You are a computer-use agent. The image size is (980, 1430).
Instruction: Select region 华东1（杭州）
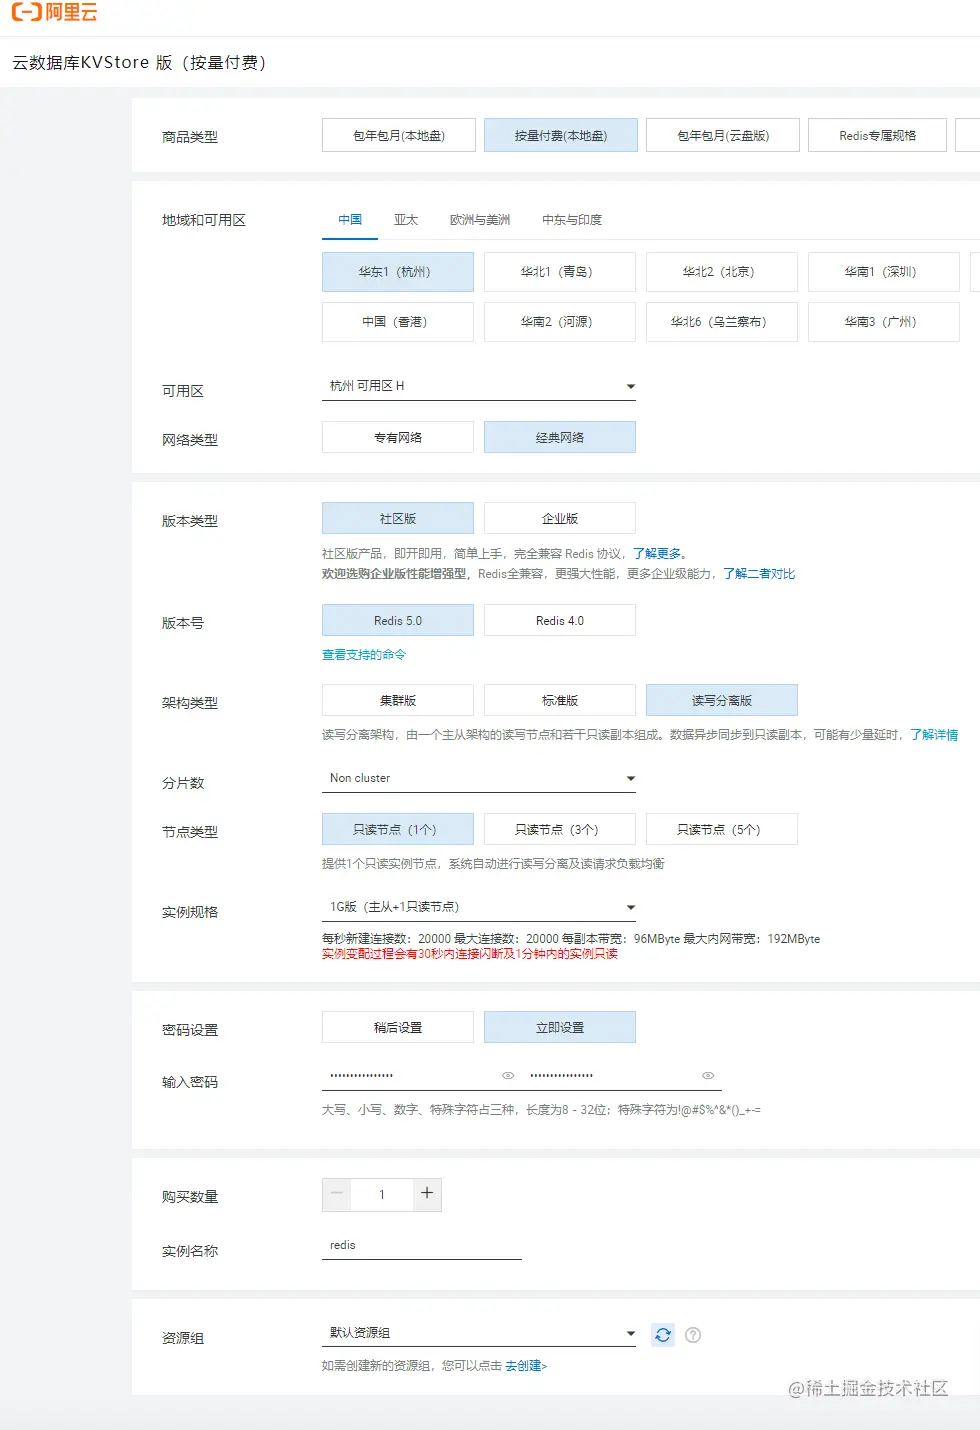pos(398,272)
